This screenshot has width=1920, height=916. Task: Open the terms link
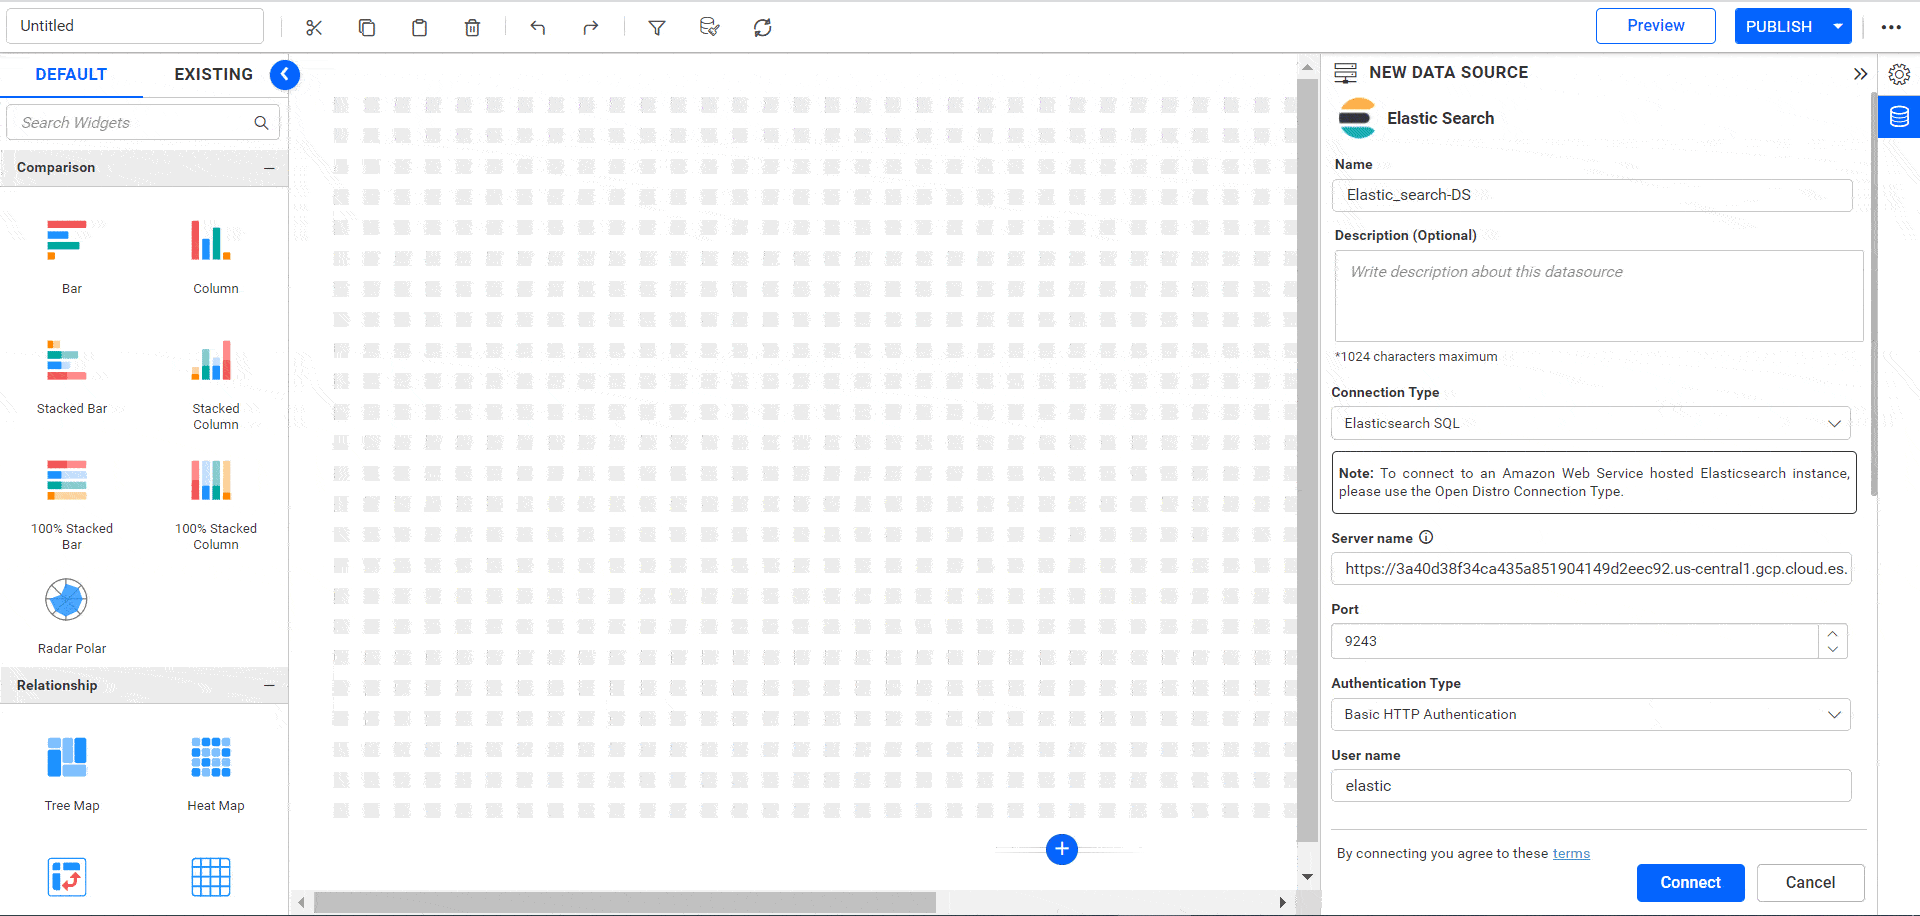tap(1571, 854)
